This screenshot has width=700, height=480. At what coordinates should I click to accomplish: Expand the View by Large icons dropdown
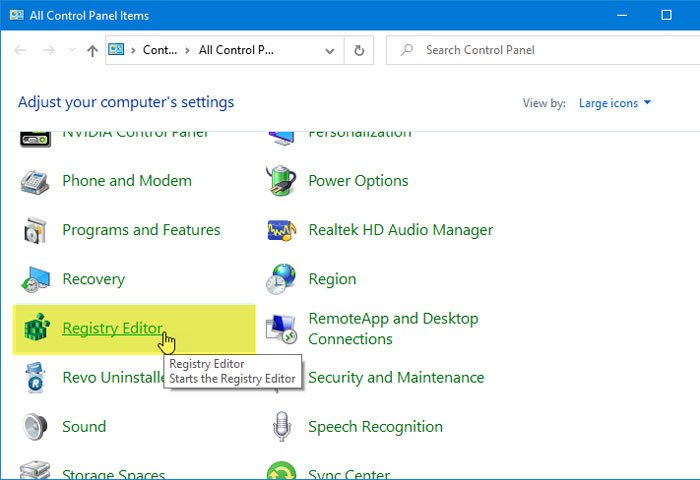coord(615,103)
